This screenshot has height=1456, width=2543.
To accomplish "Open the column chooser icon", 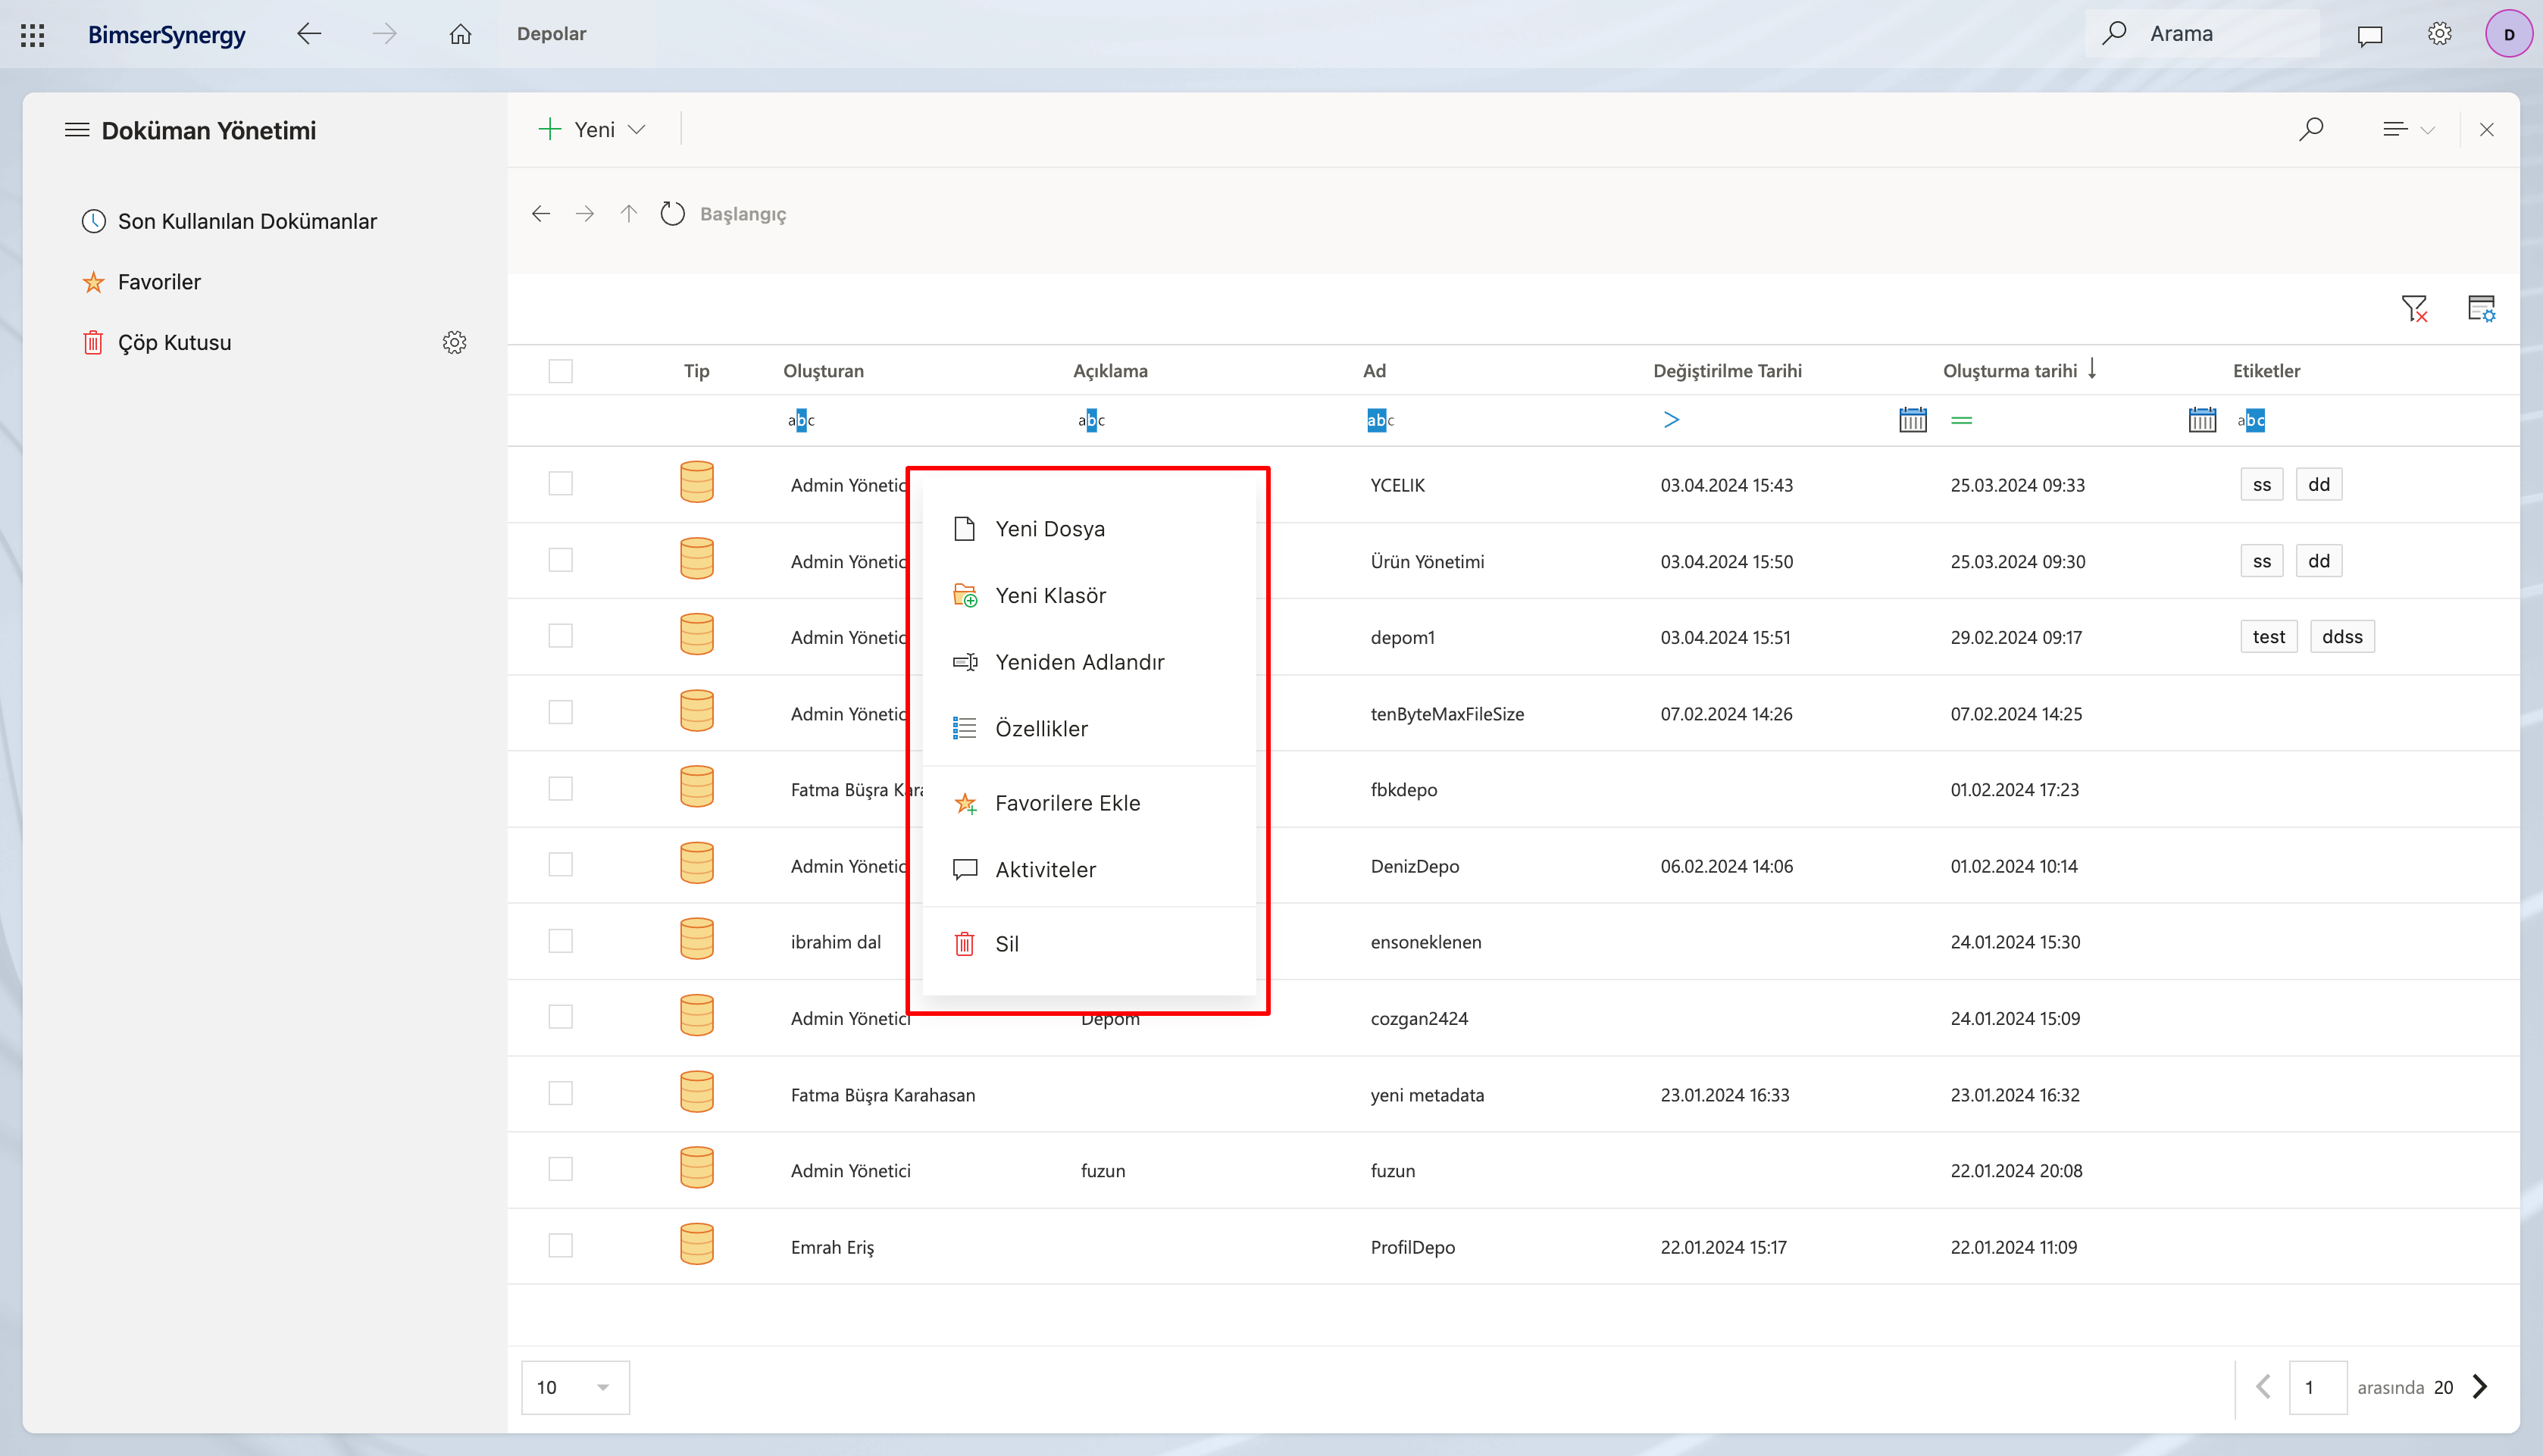I will coord(2481,308).
